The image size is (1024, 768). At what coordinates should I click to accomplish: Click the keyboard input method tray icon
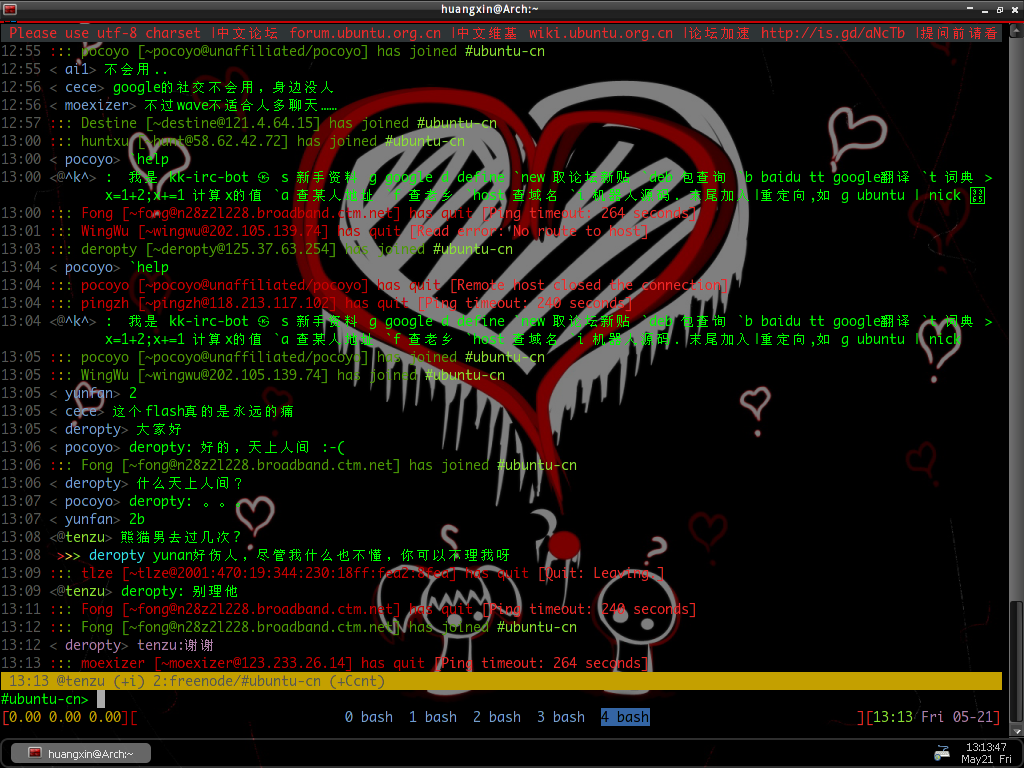[942, 753]
